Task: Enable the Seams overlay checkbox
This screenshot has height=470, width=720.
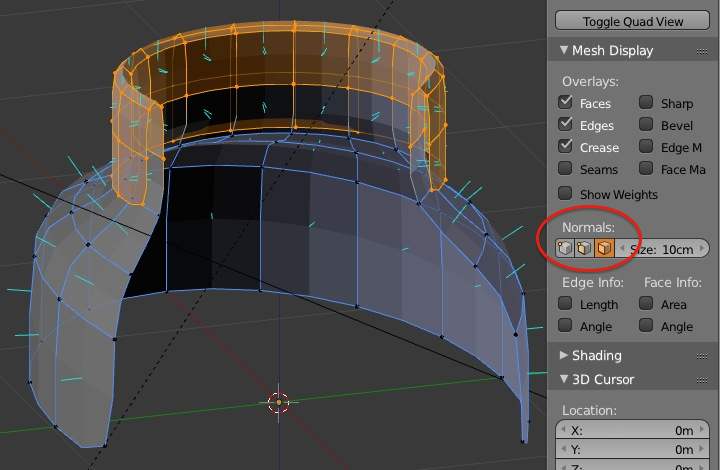Action: [565, 168]
